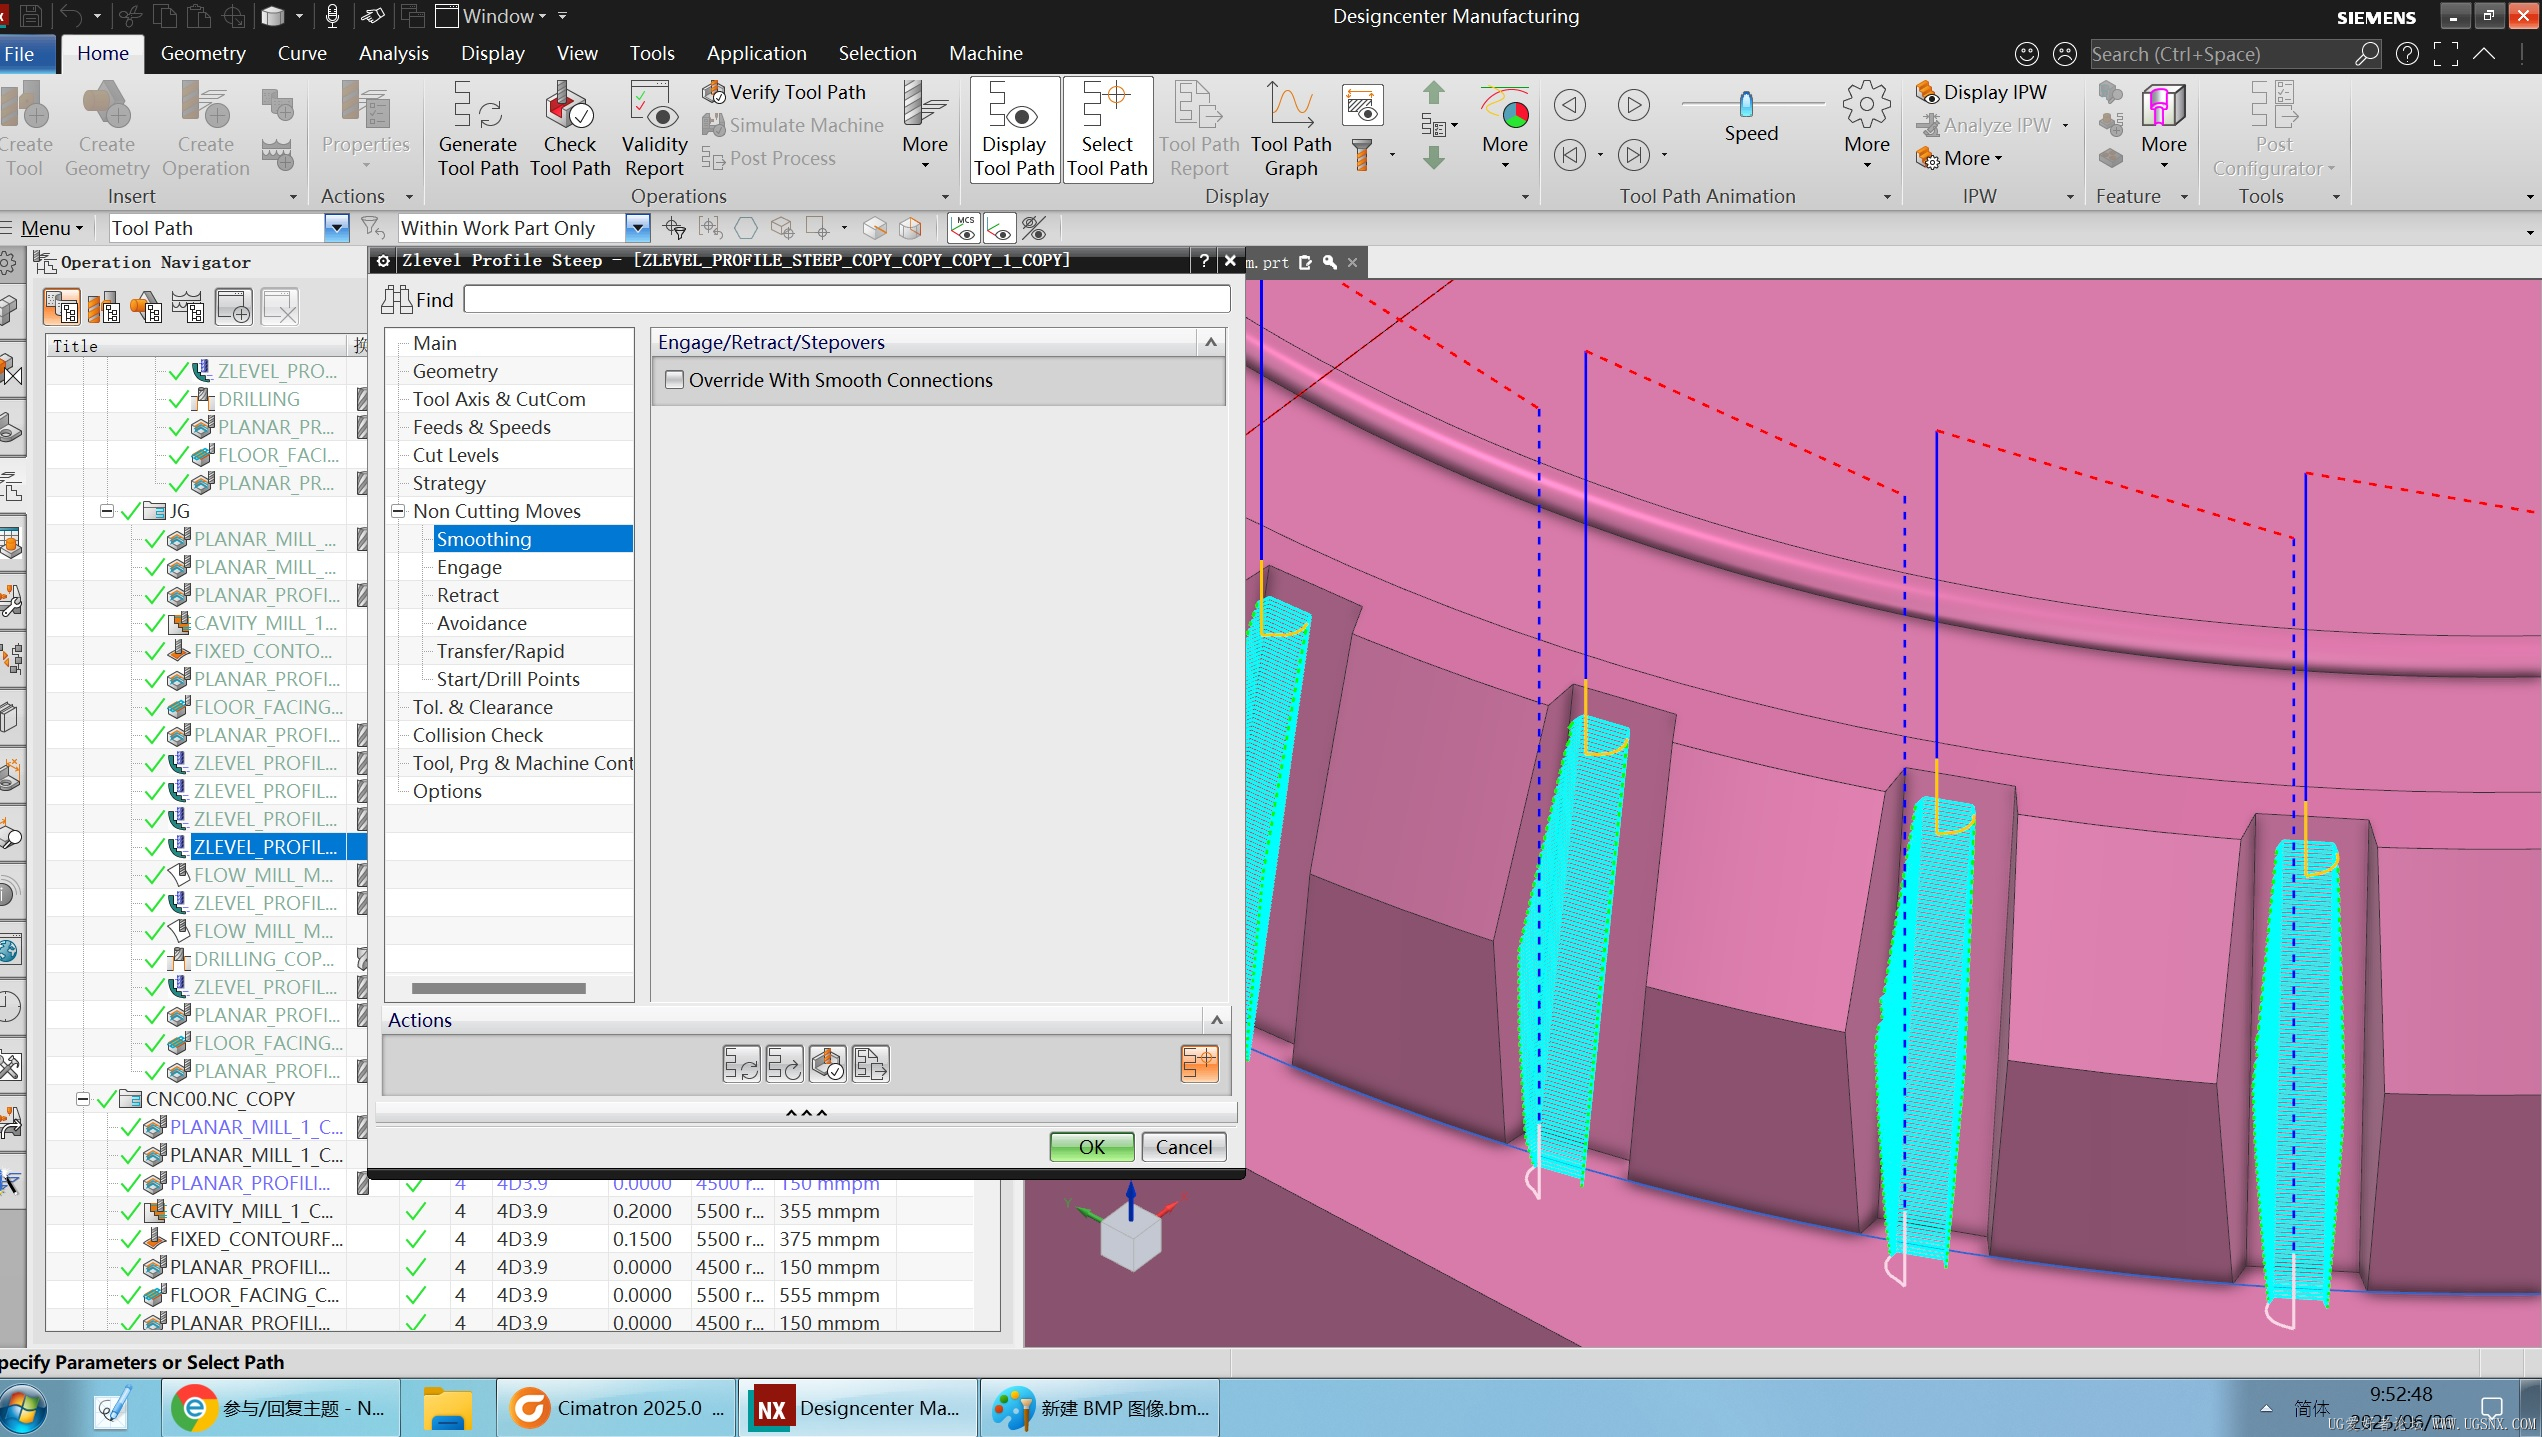
Task: Click dialog tree horizontal scrollbar
Action: pyautogui.click(x=499, y=988)
